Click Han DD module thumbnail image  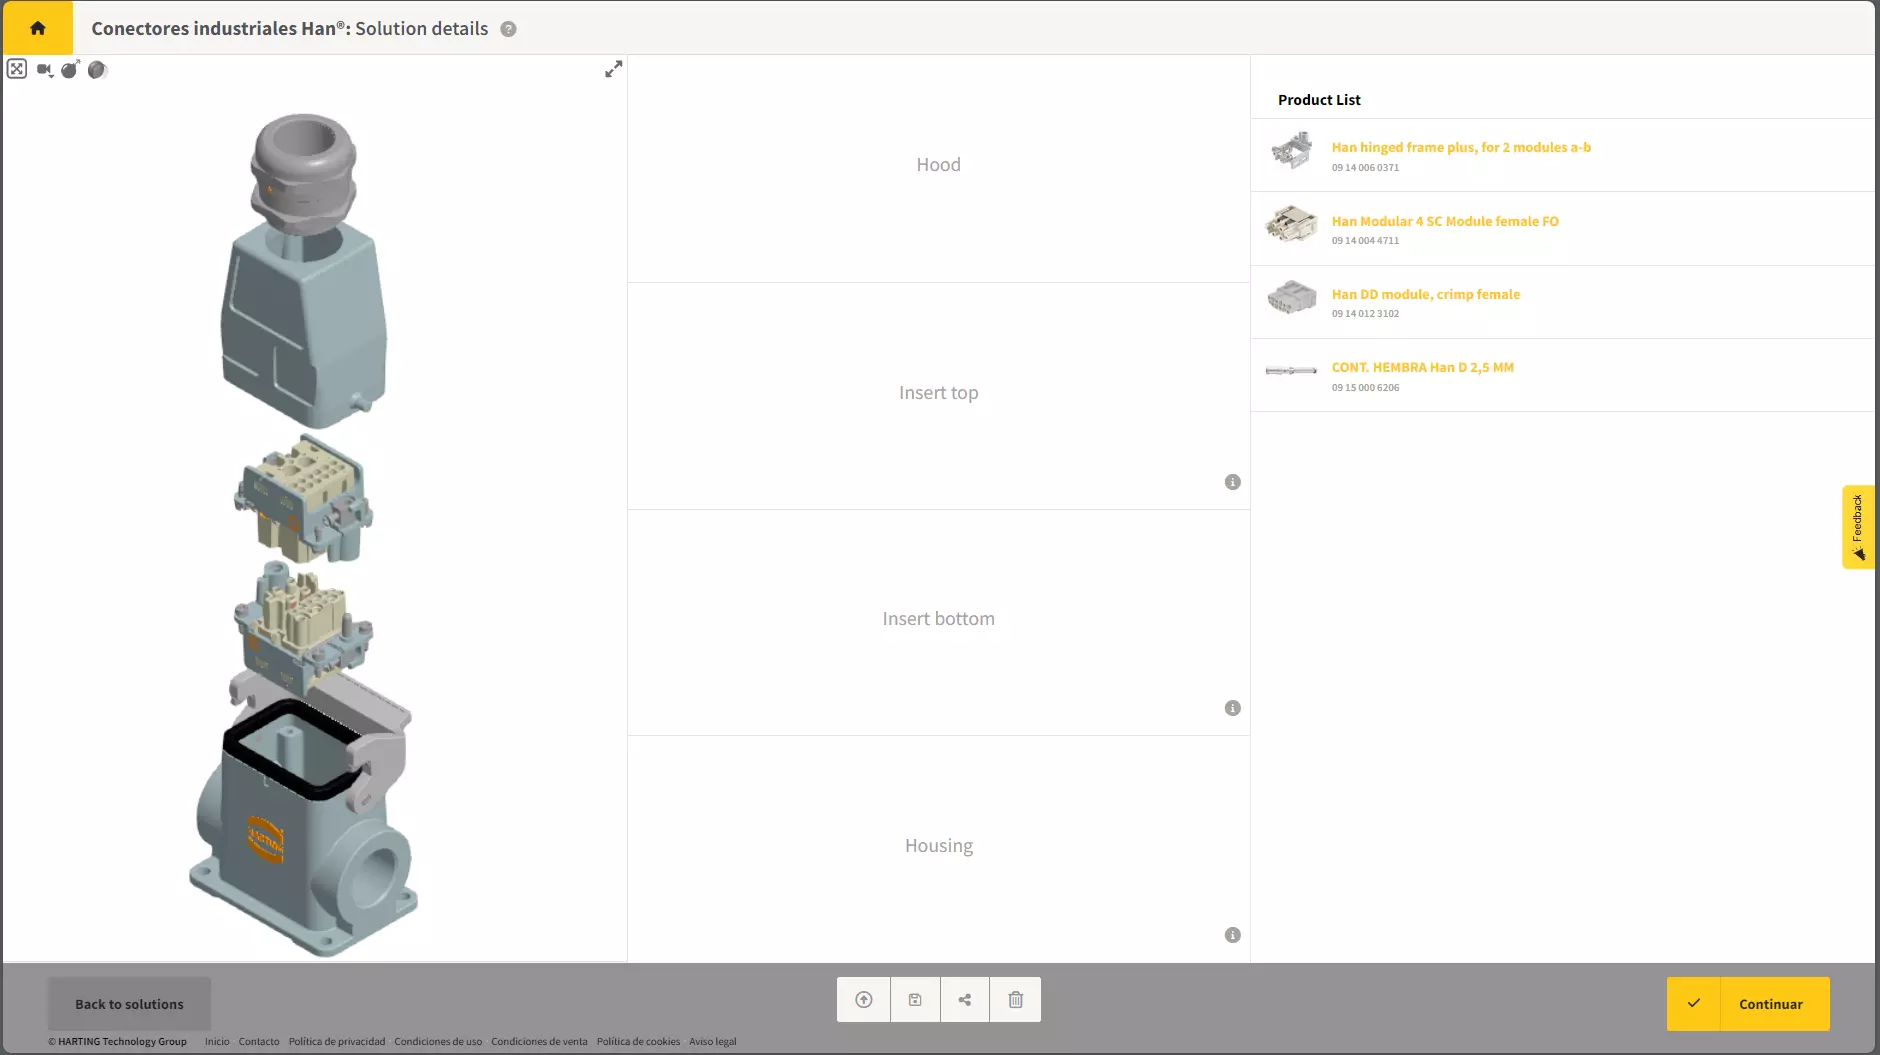(x=1291, y=298)
